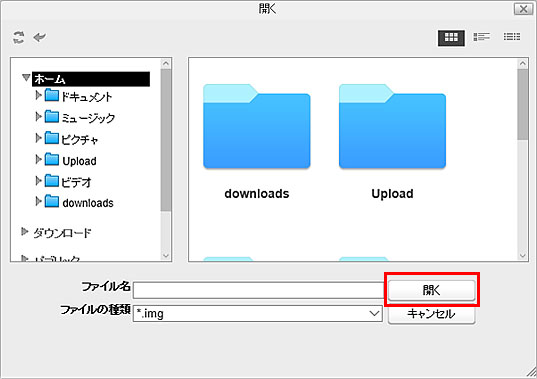537x379 pixels.
Task: Expand the ダウンロード tree node
Action: point(24,232)
